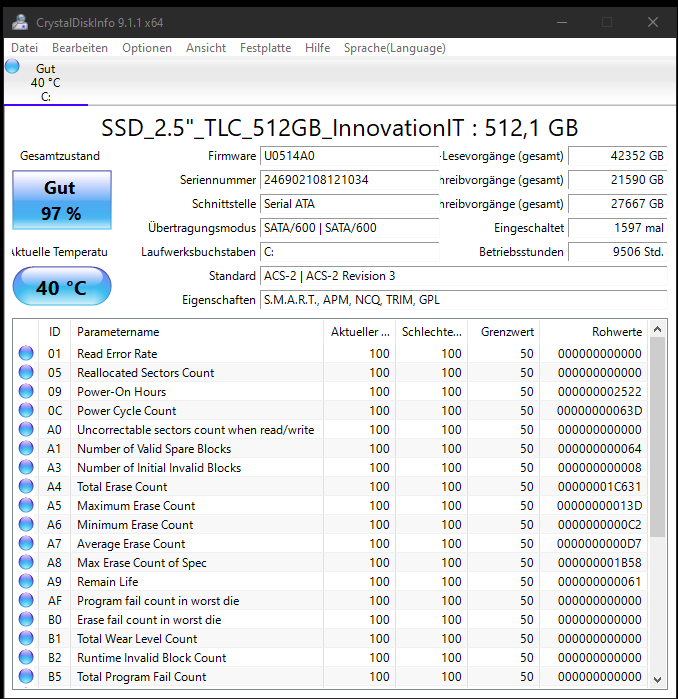Click the Betriebsstunden value 9506 Std.

coord(618,252)
